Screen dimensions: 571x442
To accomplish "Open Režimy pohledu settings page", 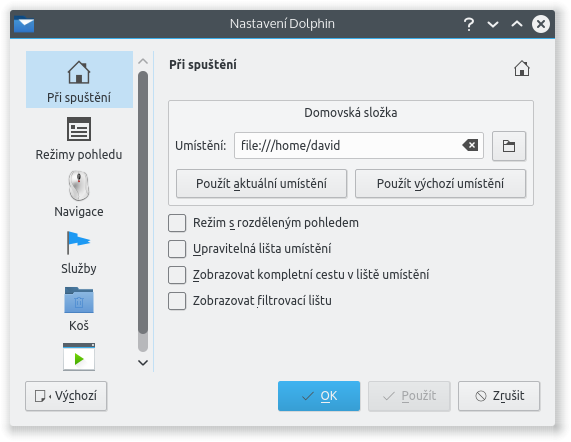I will pyautogui.click(x=79, y=138).
